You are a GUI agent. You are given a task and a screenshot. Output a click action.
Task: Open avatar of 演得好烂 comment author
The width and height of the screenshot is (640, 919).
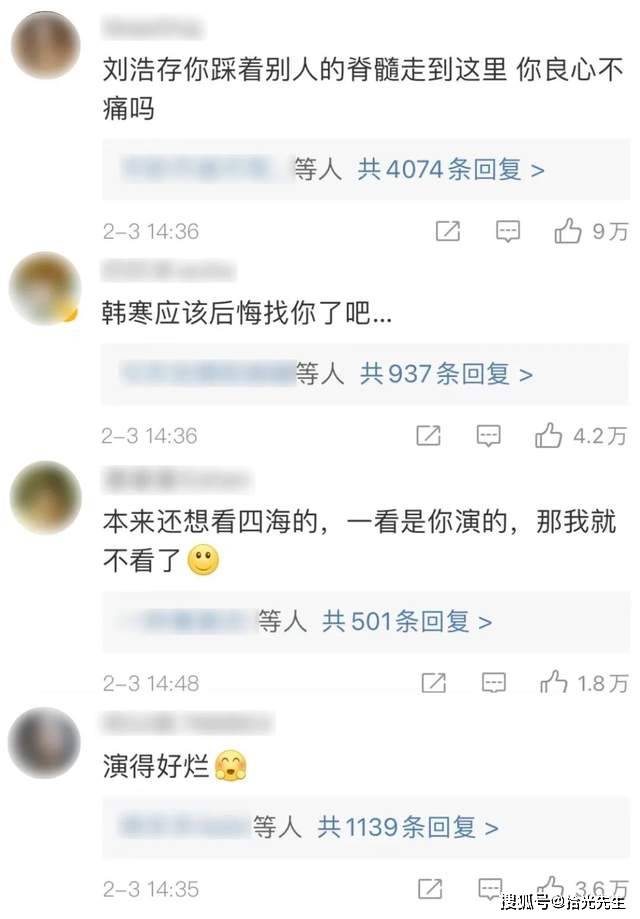pos(44,743)
